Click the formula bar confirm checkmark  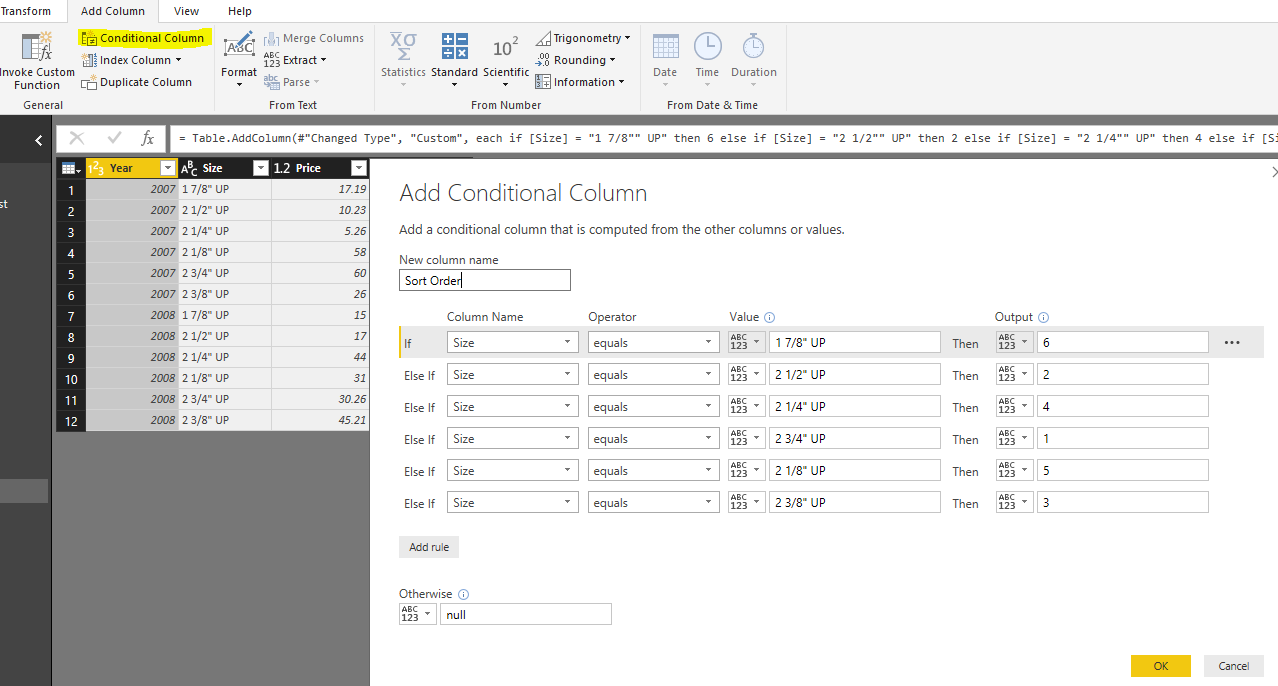tap(114, 138)
